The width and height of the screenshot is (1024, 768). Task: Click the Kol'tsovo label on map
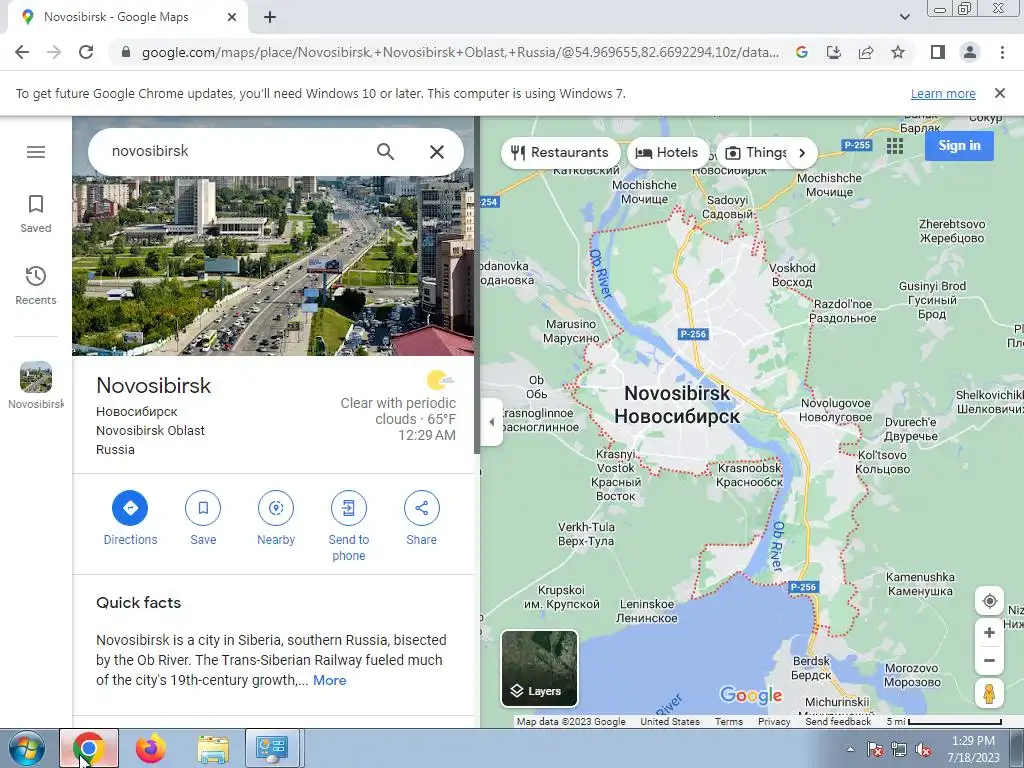[x=883, y=462]
